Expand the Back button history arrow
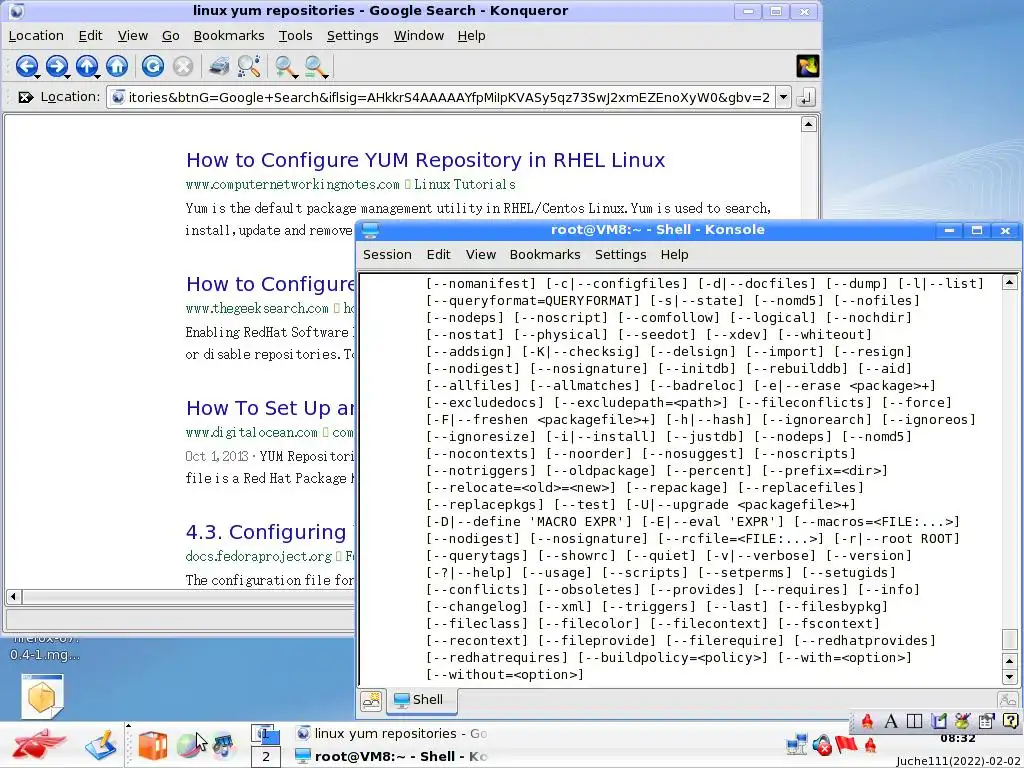Image resolution: width=1024 pixels, height=768 pixels. click(x=37, y=76)
